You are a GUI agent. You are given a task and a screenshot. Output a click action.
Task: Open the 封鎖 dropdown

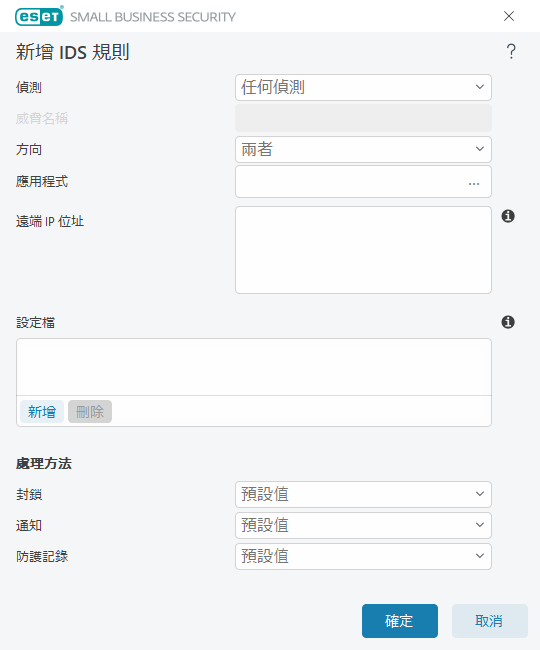(363, 494)
